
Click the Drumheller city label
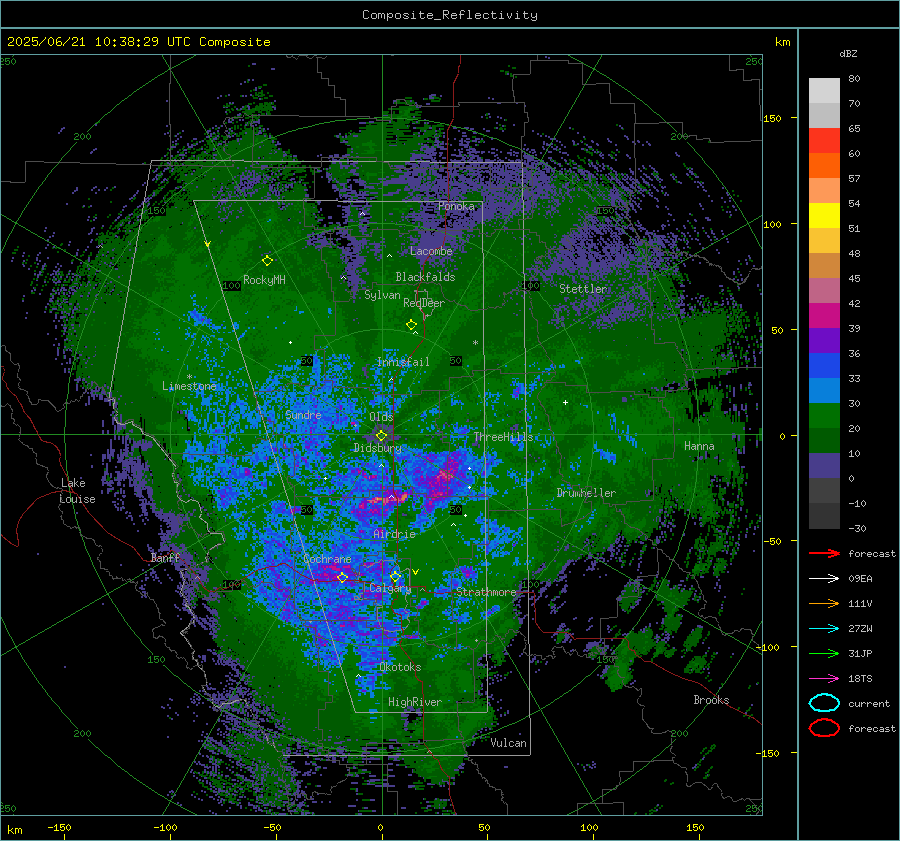pos(586,493)
